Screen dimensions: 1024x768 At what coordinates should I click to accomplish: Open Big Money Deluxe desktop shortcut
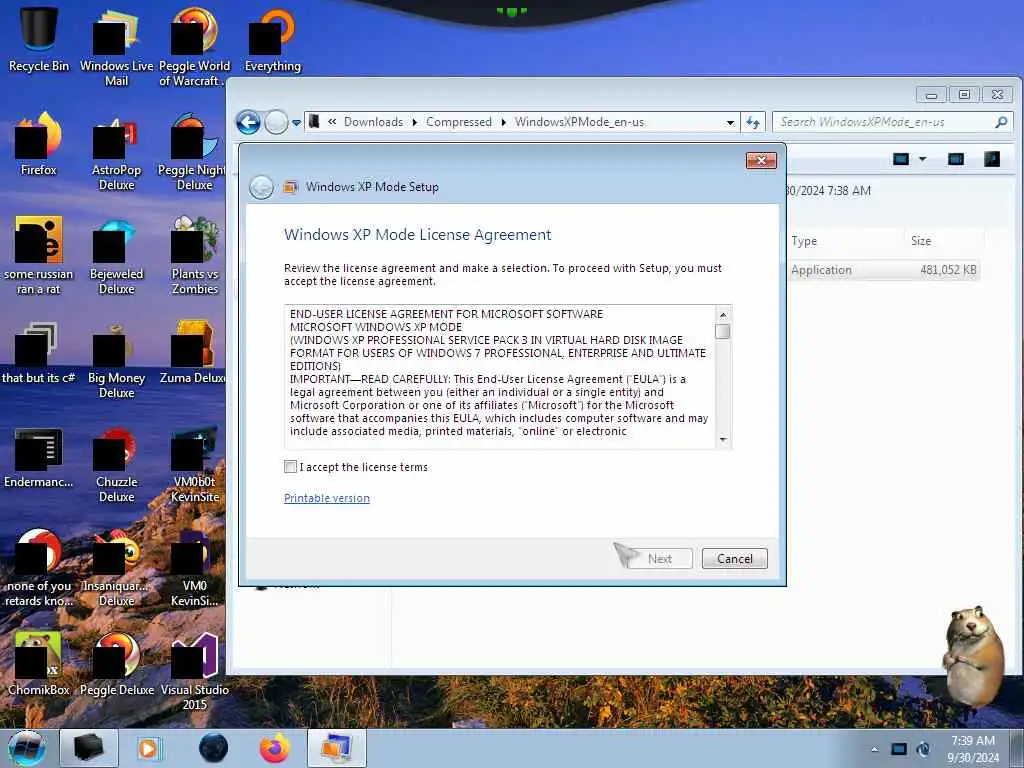(x=116, y=360)
